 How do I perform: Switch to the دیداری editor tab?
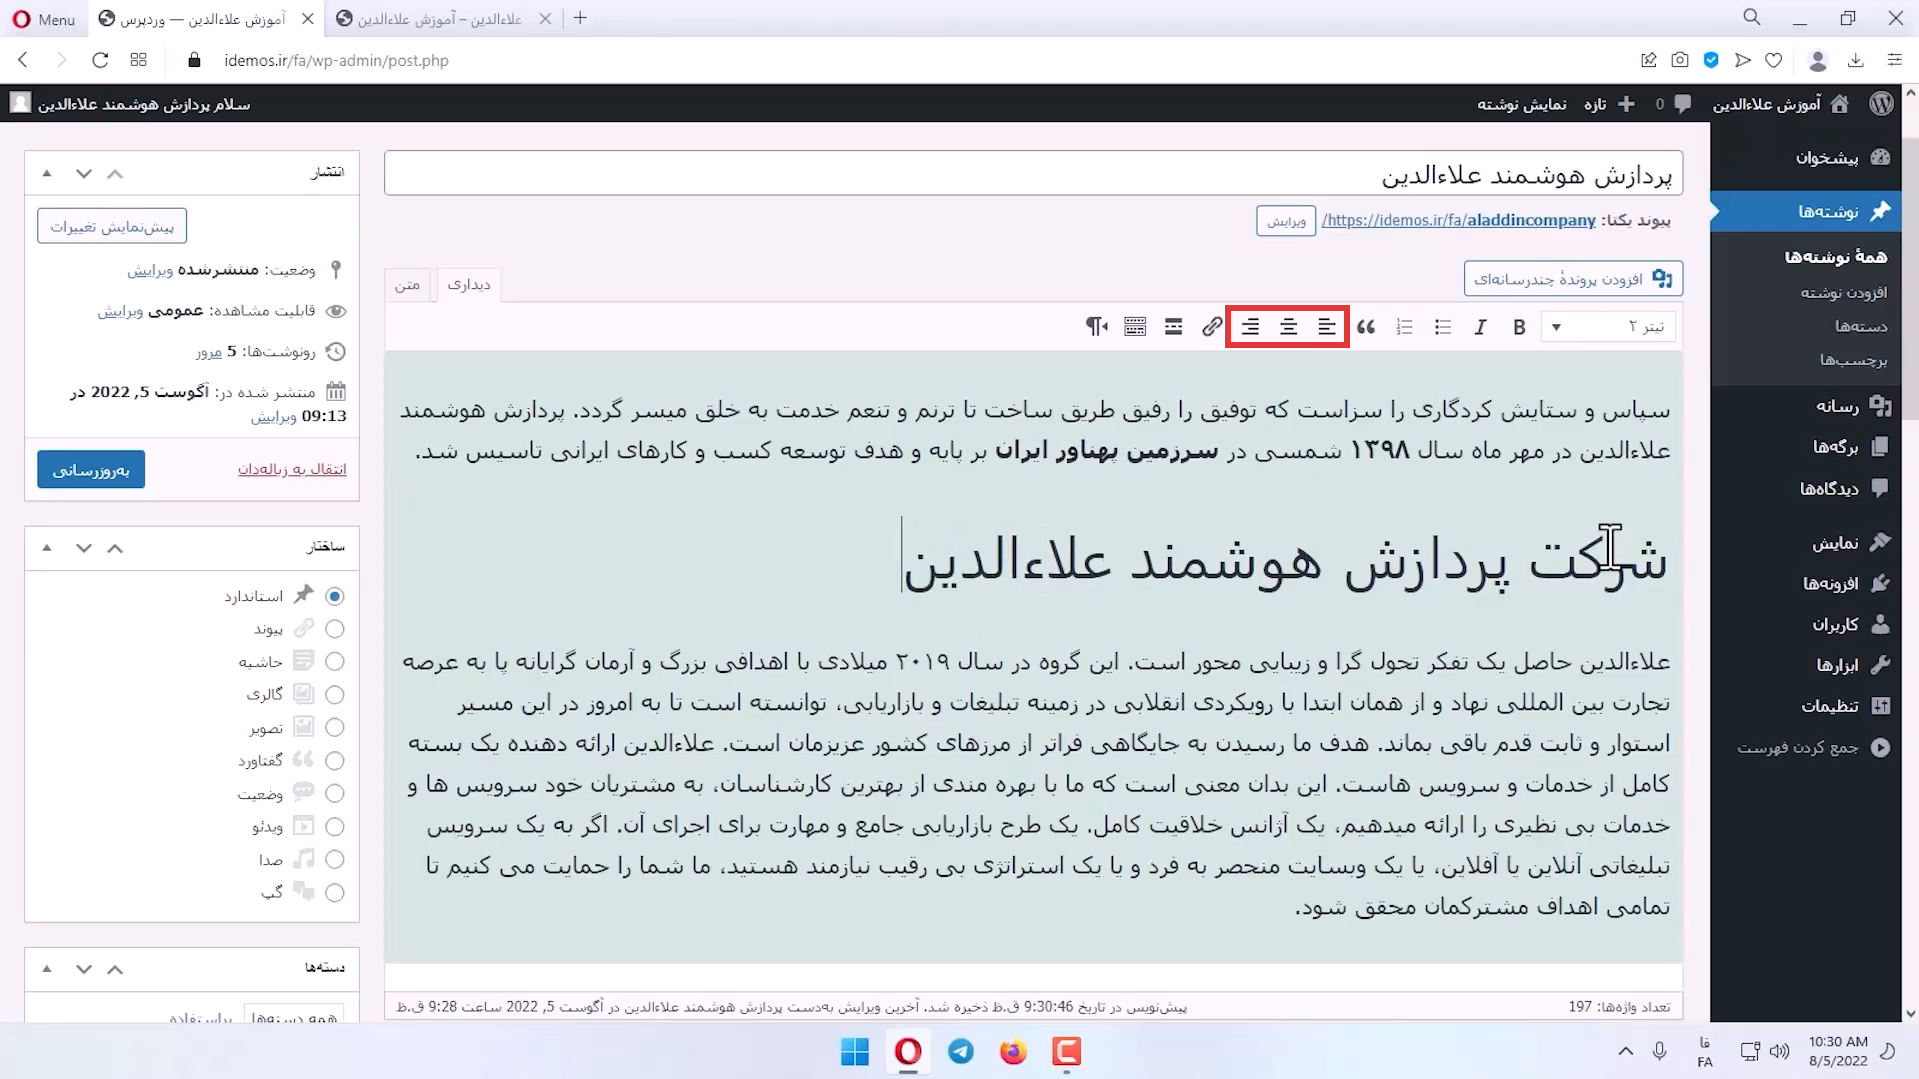pos(468,285)
